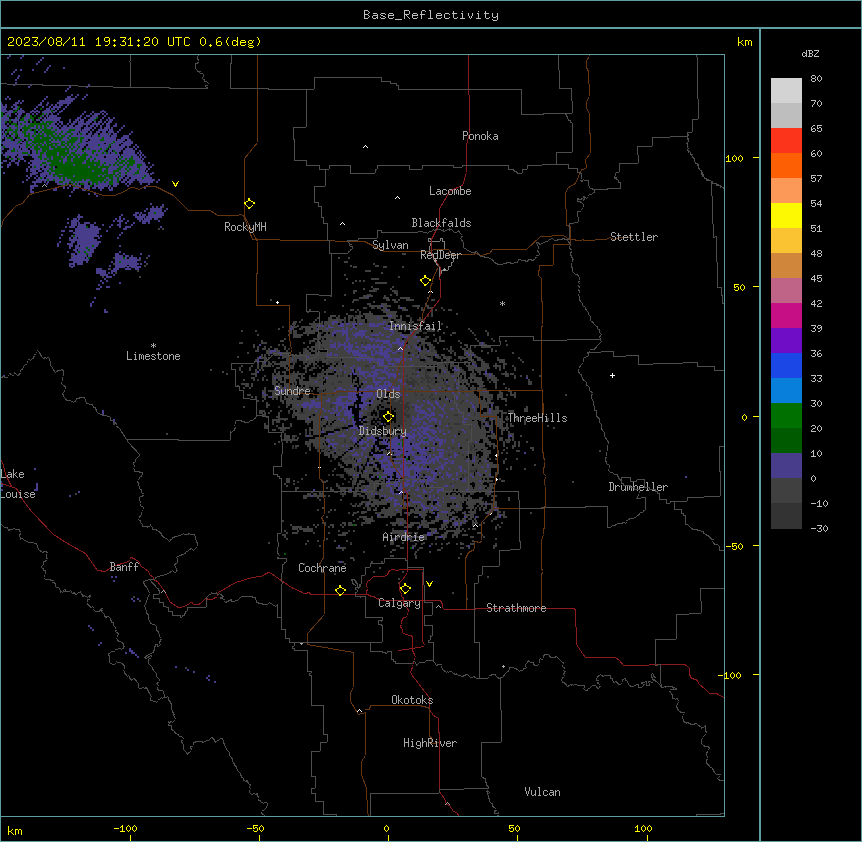Click the RockyMH label
The image size is (862, 842).
pyautogui.click(x=245, y=227)
